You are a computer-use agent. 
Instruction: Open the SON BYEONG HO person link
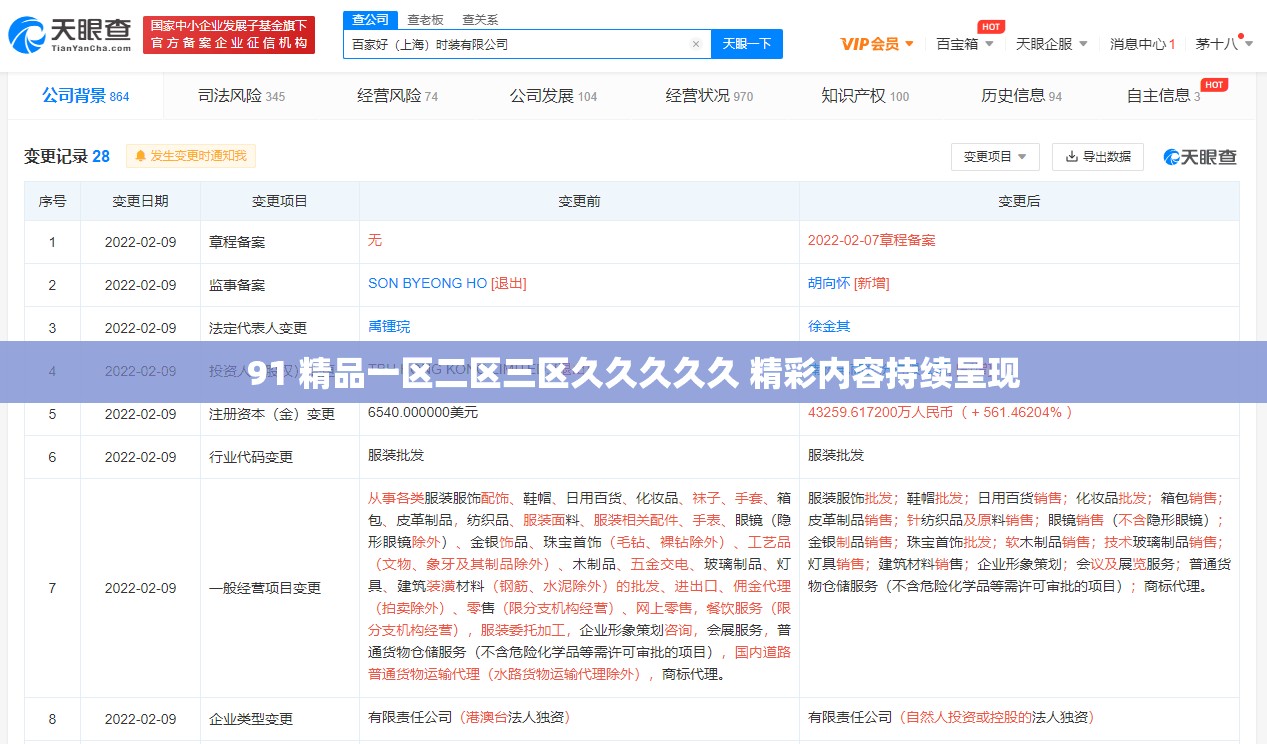point(427,283)
